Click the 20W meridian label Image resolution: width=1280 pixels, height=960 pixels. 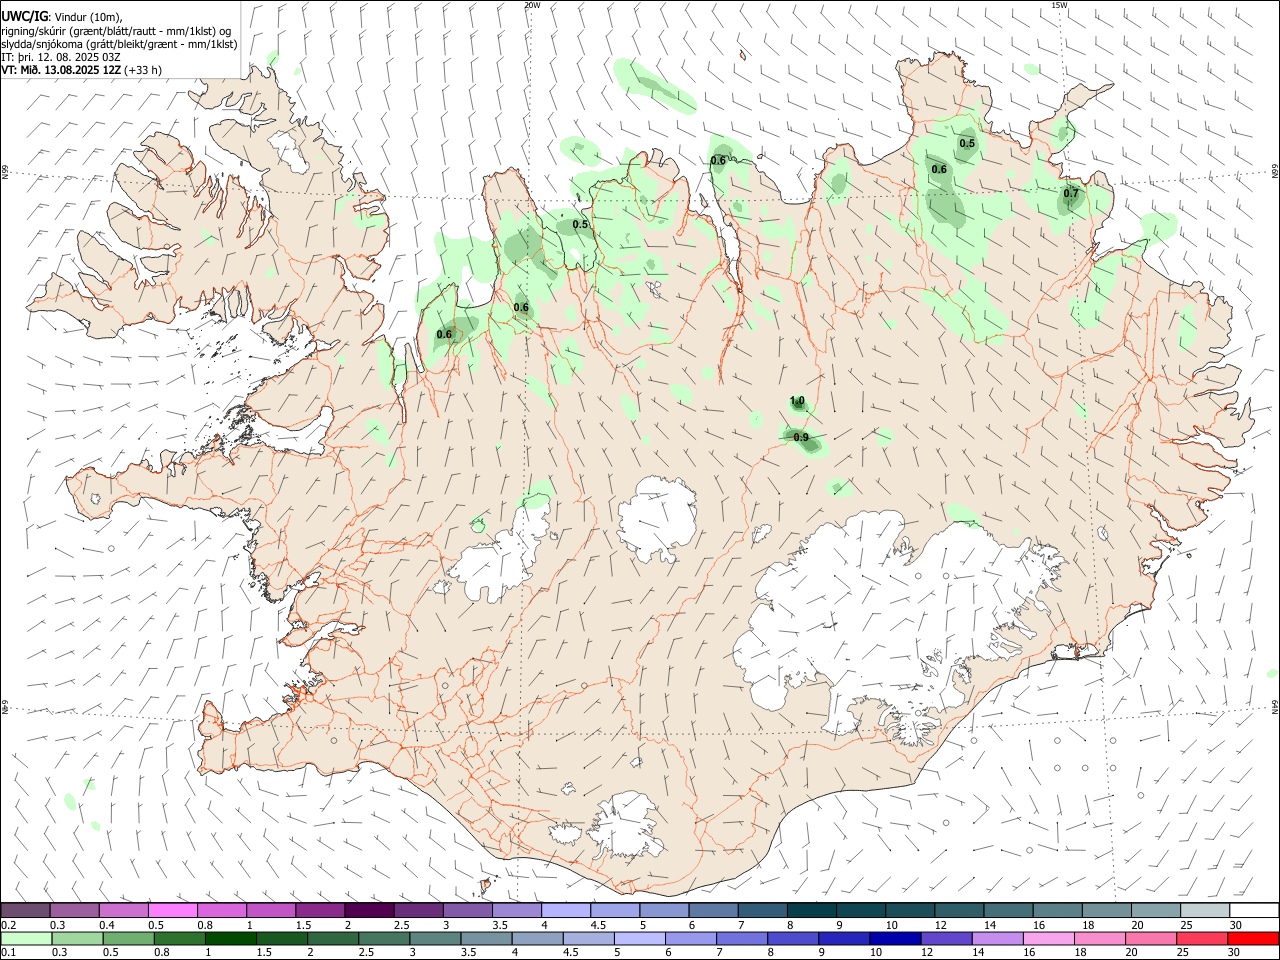pyautogui.click(x=532, y=5)
